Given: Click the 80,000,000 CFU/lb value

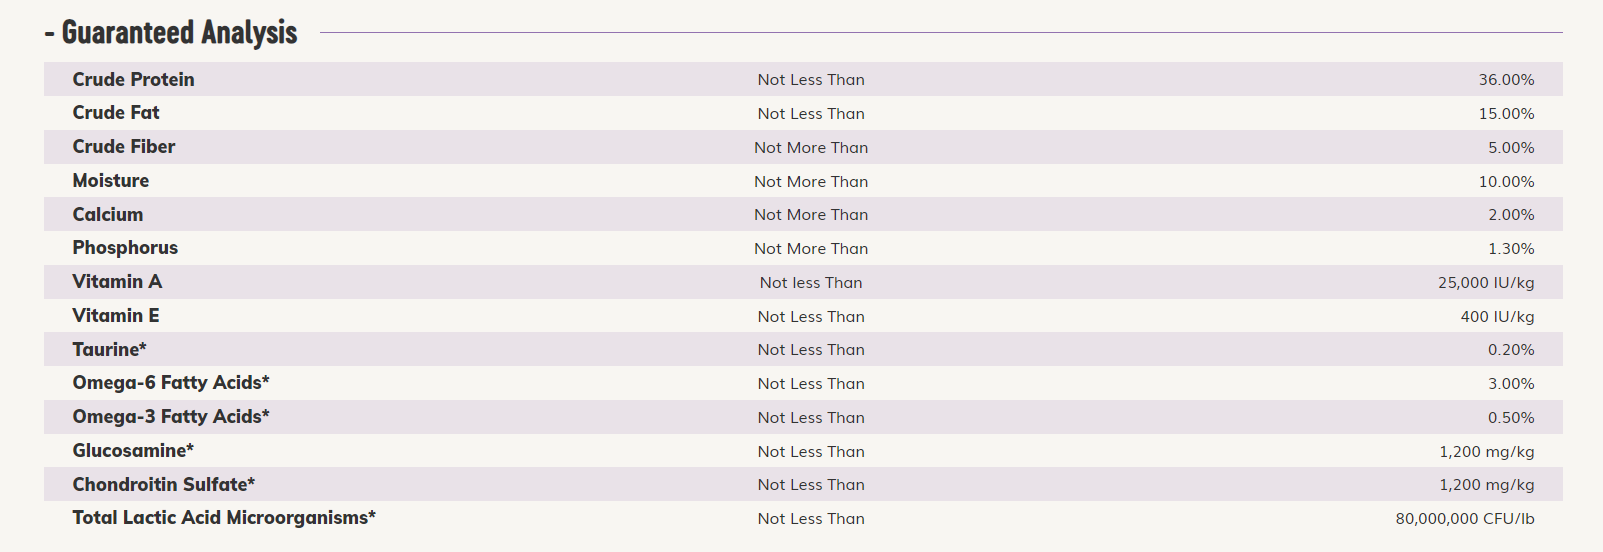Looking at the screenshot, I should click(1465, 519).
